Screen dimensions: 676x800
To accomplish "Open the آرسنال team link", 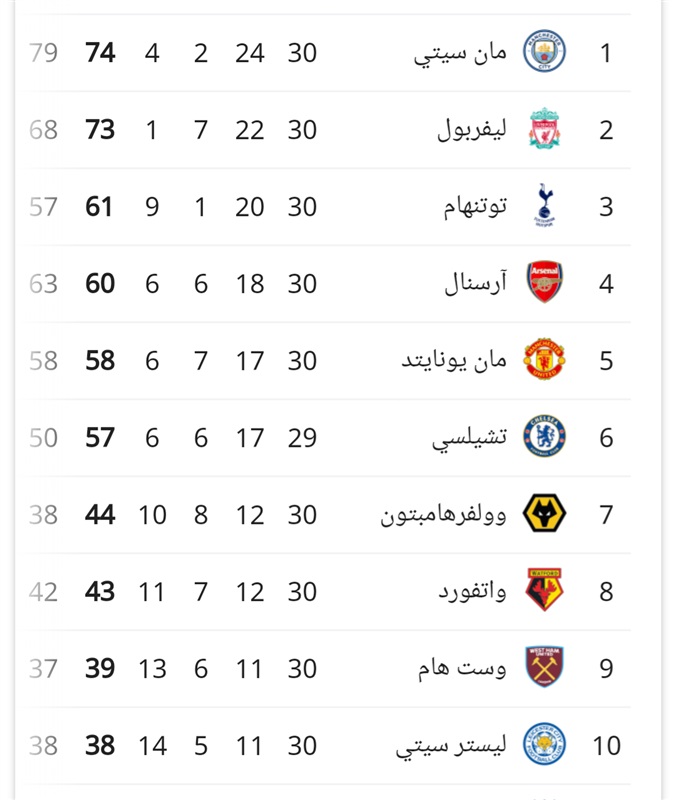I will [475, 283].
